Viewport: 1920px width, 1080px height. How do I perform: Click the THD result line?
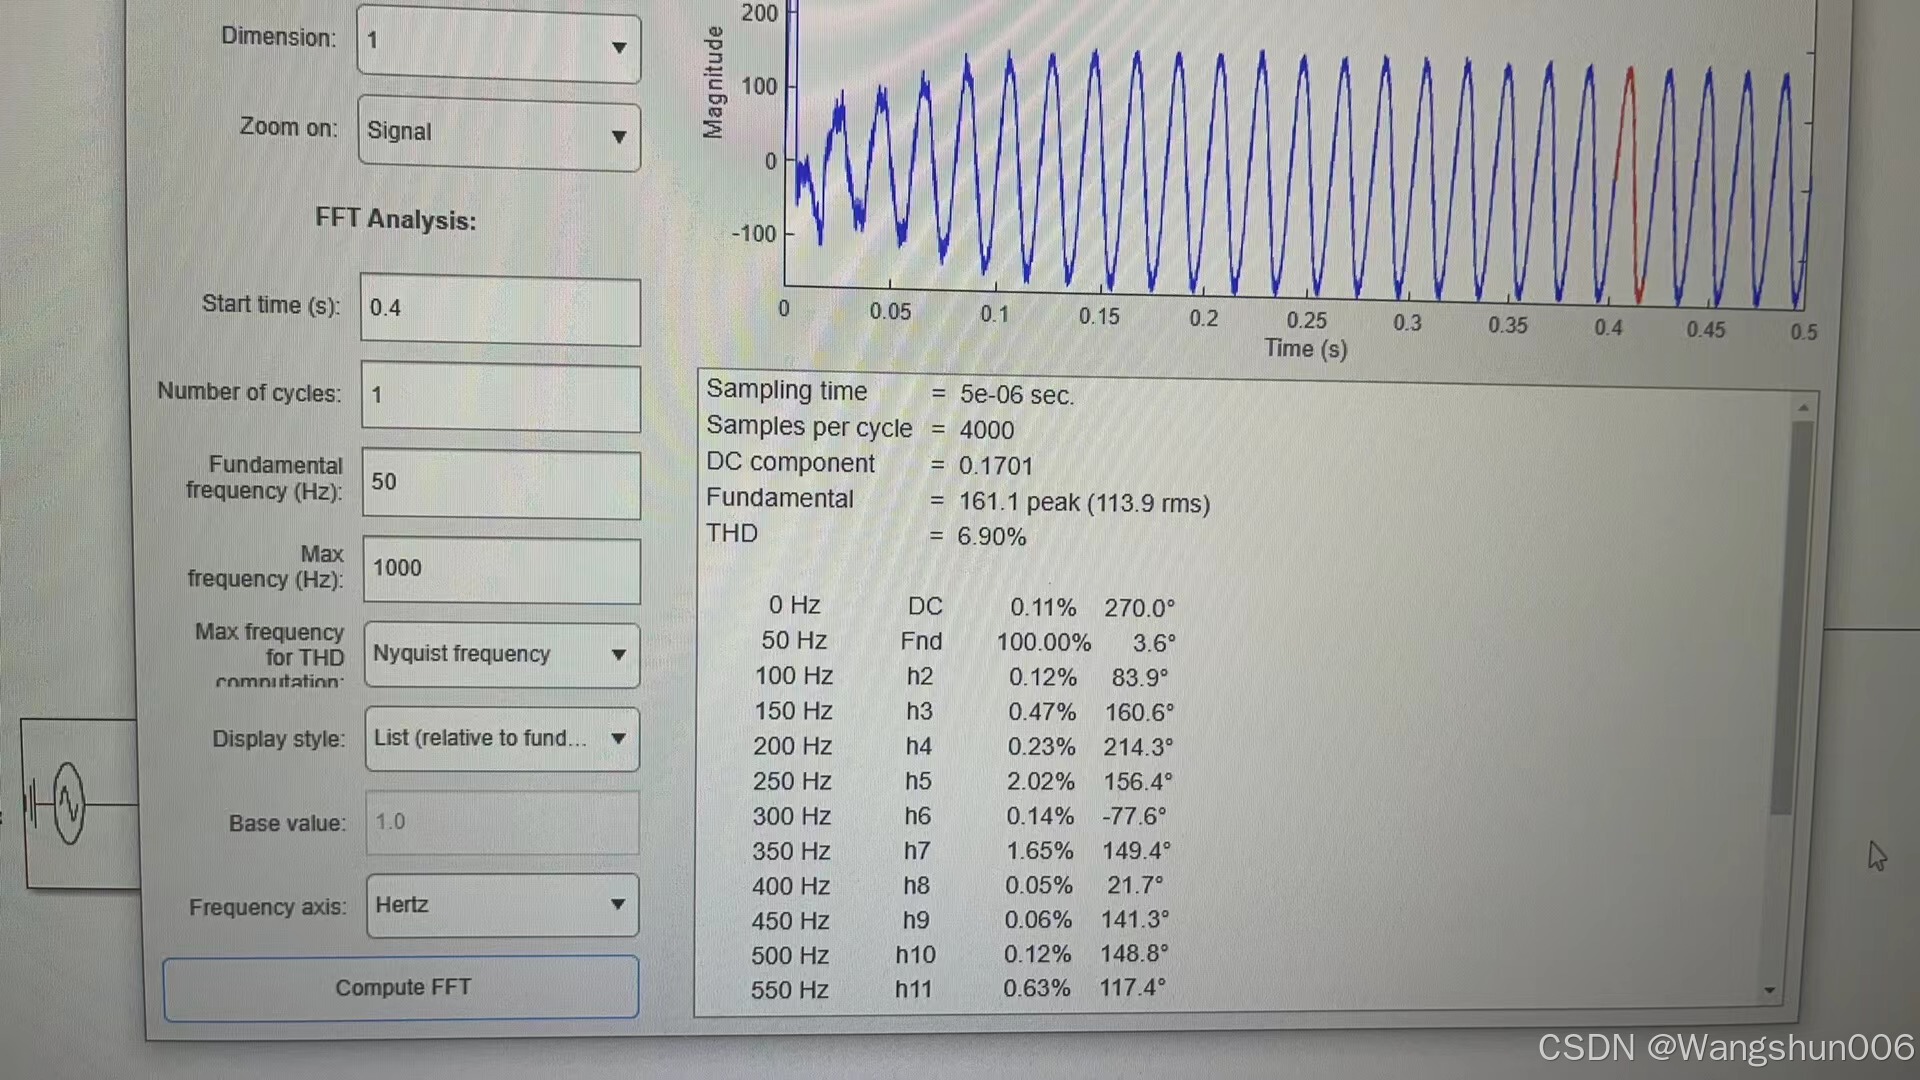click(x=865, y=535)
